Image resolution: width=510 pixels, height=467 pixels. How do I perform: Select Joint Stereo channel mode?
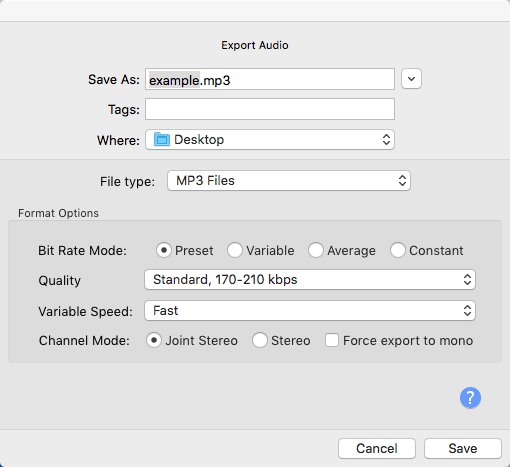point(154,340)
